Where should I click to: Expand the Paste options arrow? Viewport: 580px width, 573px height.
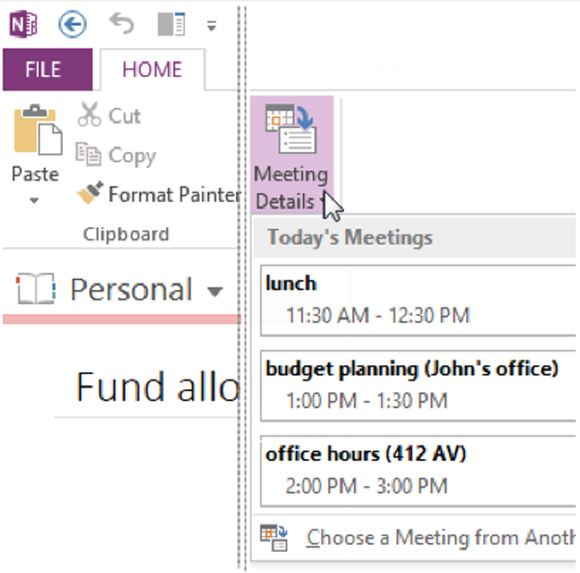[x=34, y=201]
